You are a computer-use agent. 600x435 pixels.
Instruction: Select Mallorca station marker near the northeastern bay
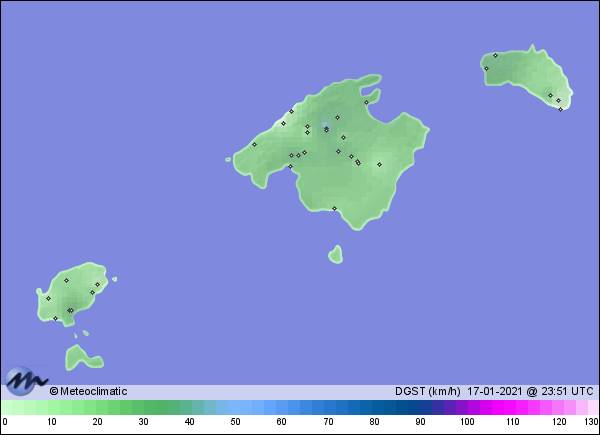click(366, 102)
